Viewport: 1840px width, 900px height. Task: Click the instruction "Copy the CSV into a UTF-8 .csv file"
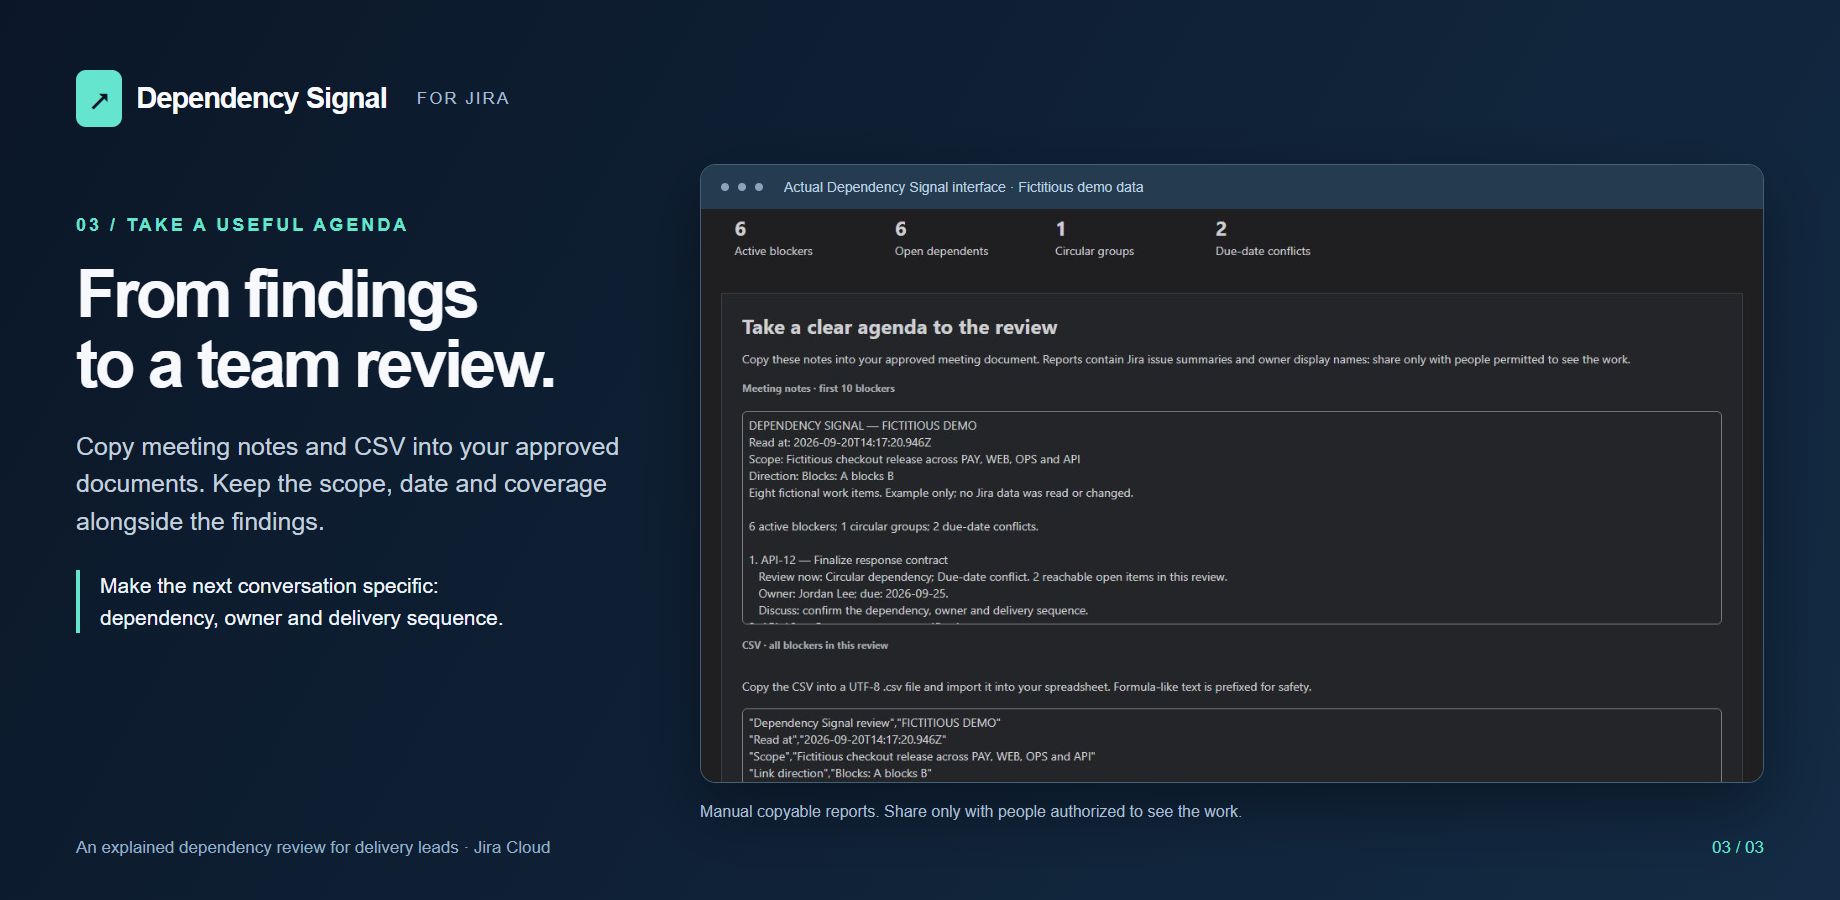point(1026,687)
